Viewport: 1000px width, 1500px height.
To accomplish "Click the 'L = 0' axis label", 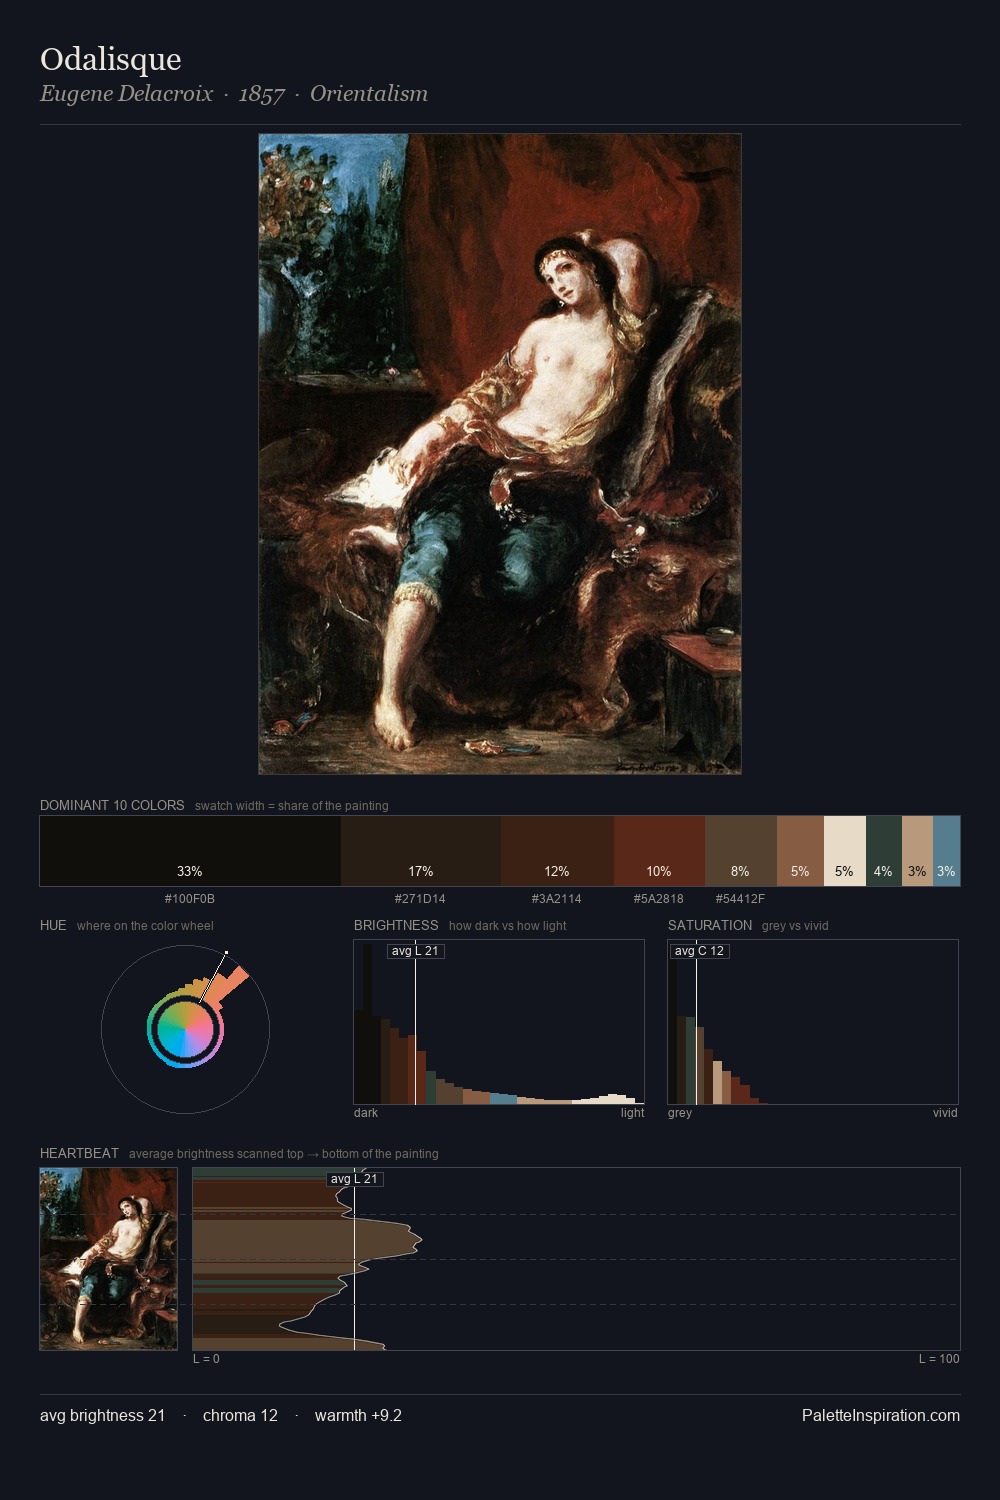I will point(206,1359).
